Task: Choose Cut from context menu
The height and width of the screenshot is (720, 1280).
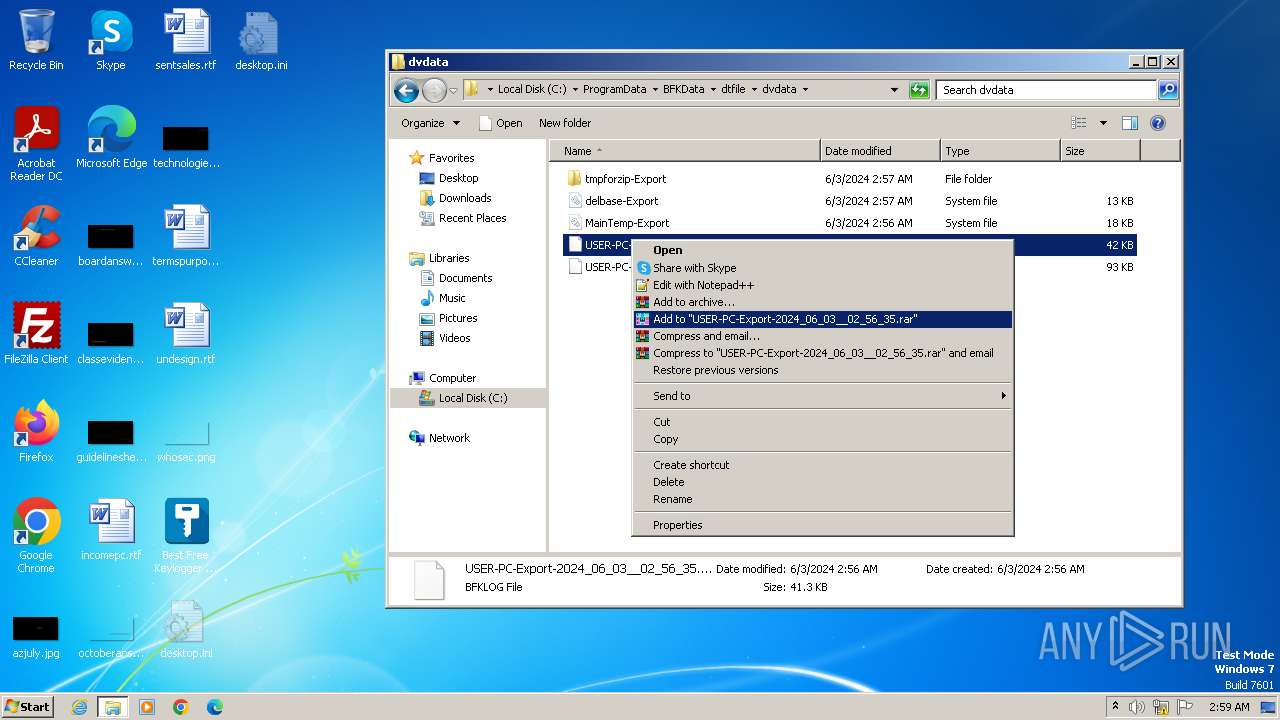Action: (823, 422)
